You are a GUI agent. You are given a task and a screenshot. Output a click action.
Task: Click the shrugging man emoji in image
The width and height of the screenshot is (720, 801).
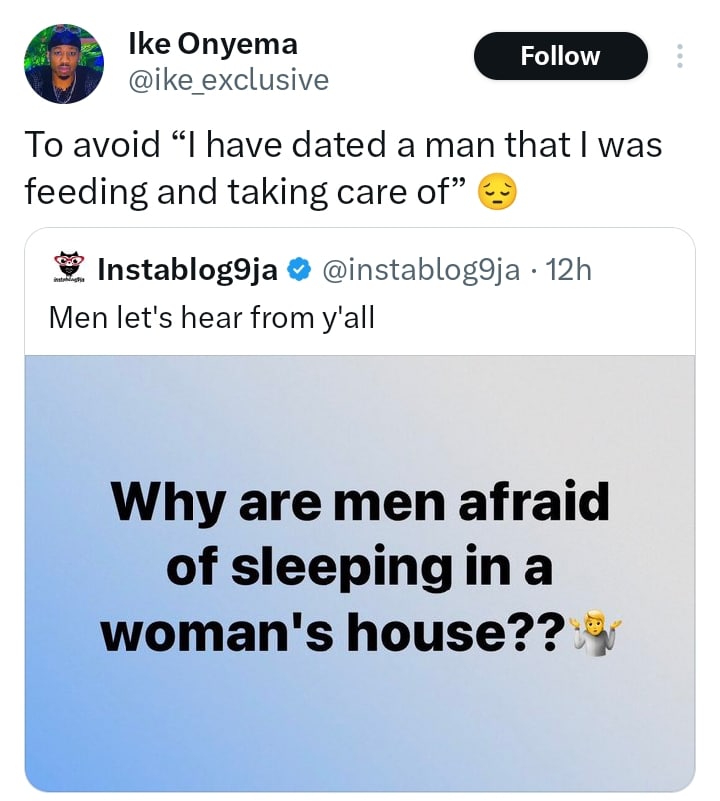[595, 633]
